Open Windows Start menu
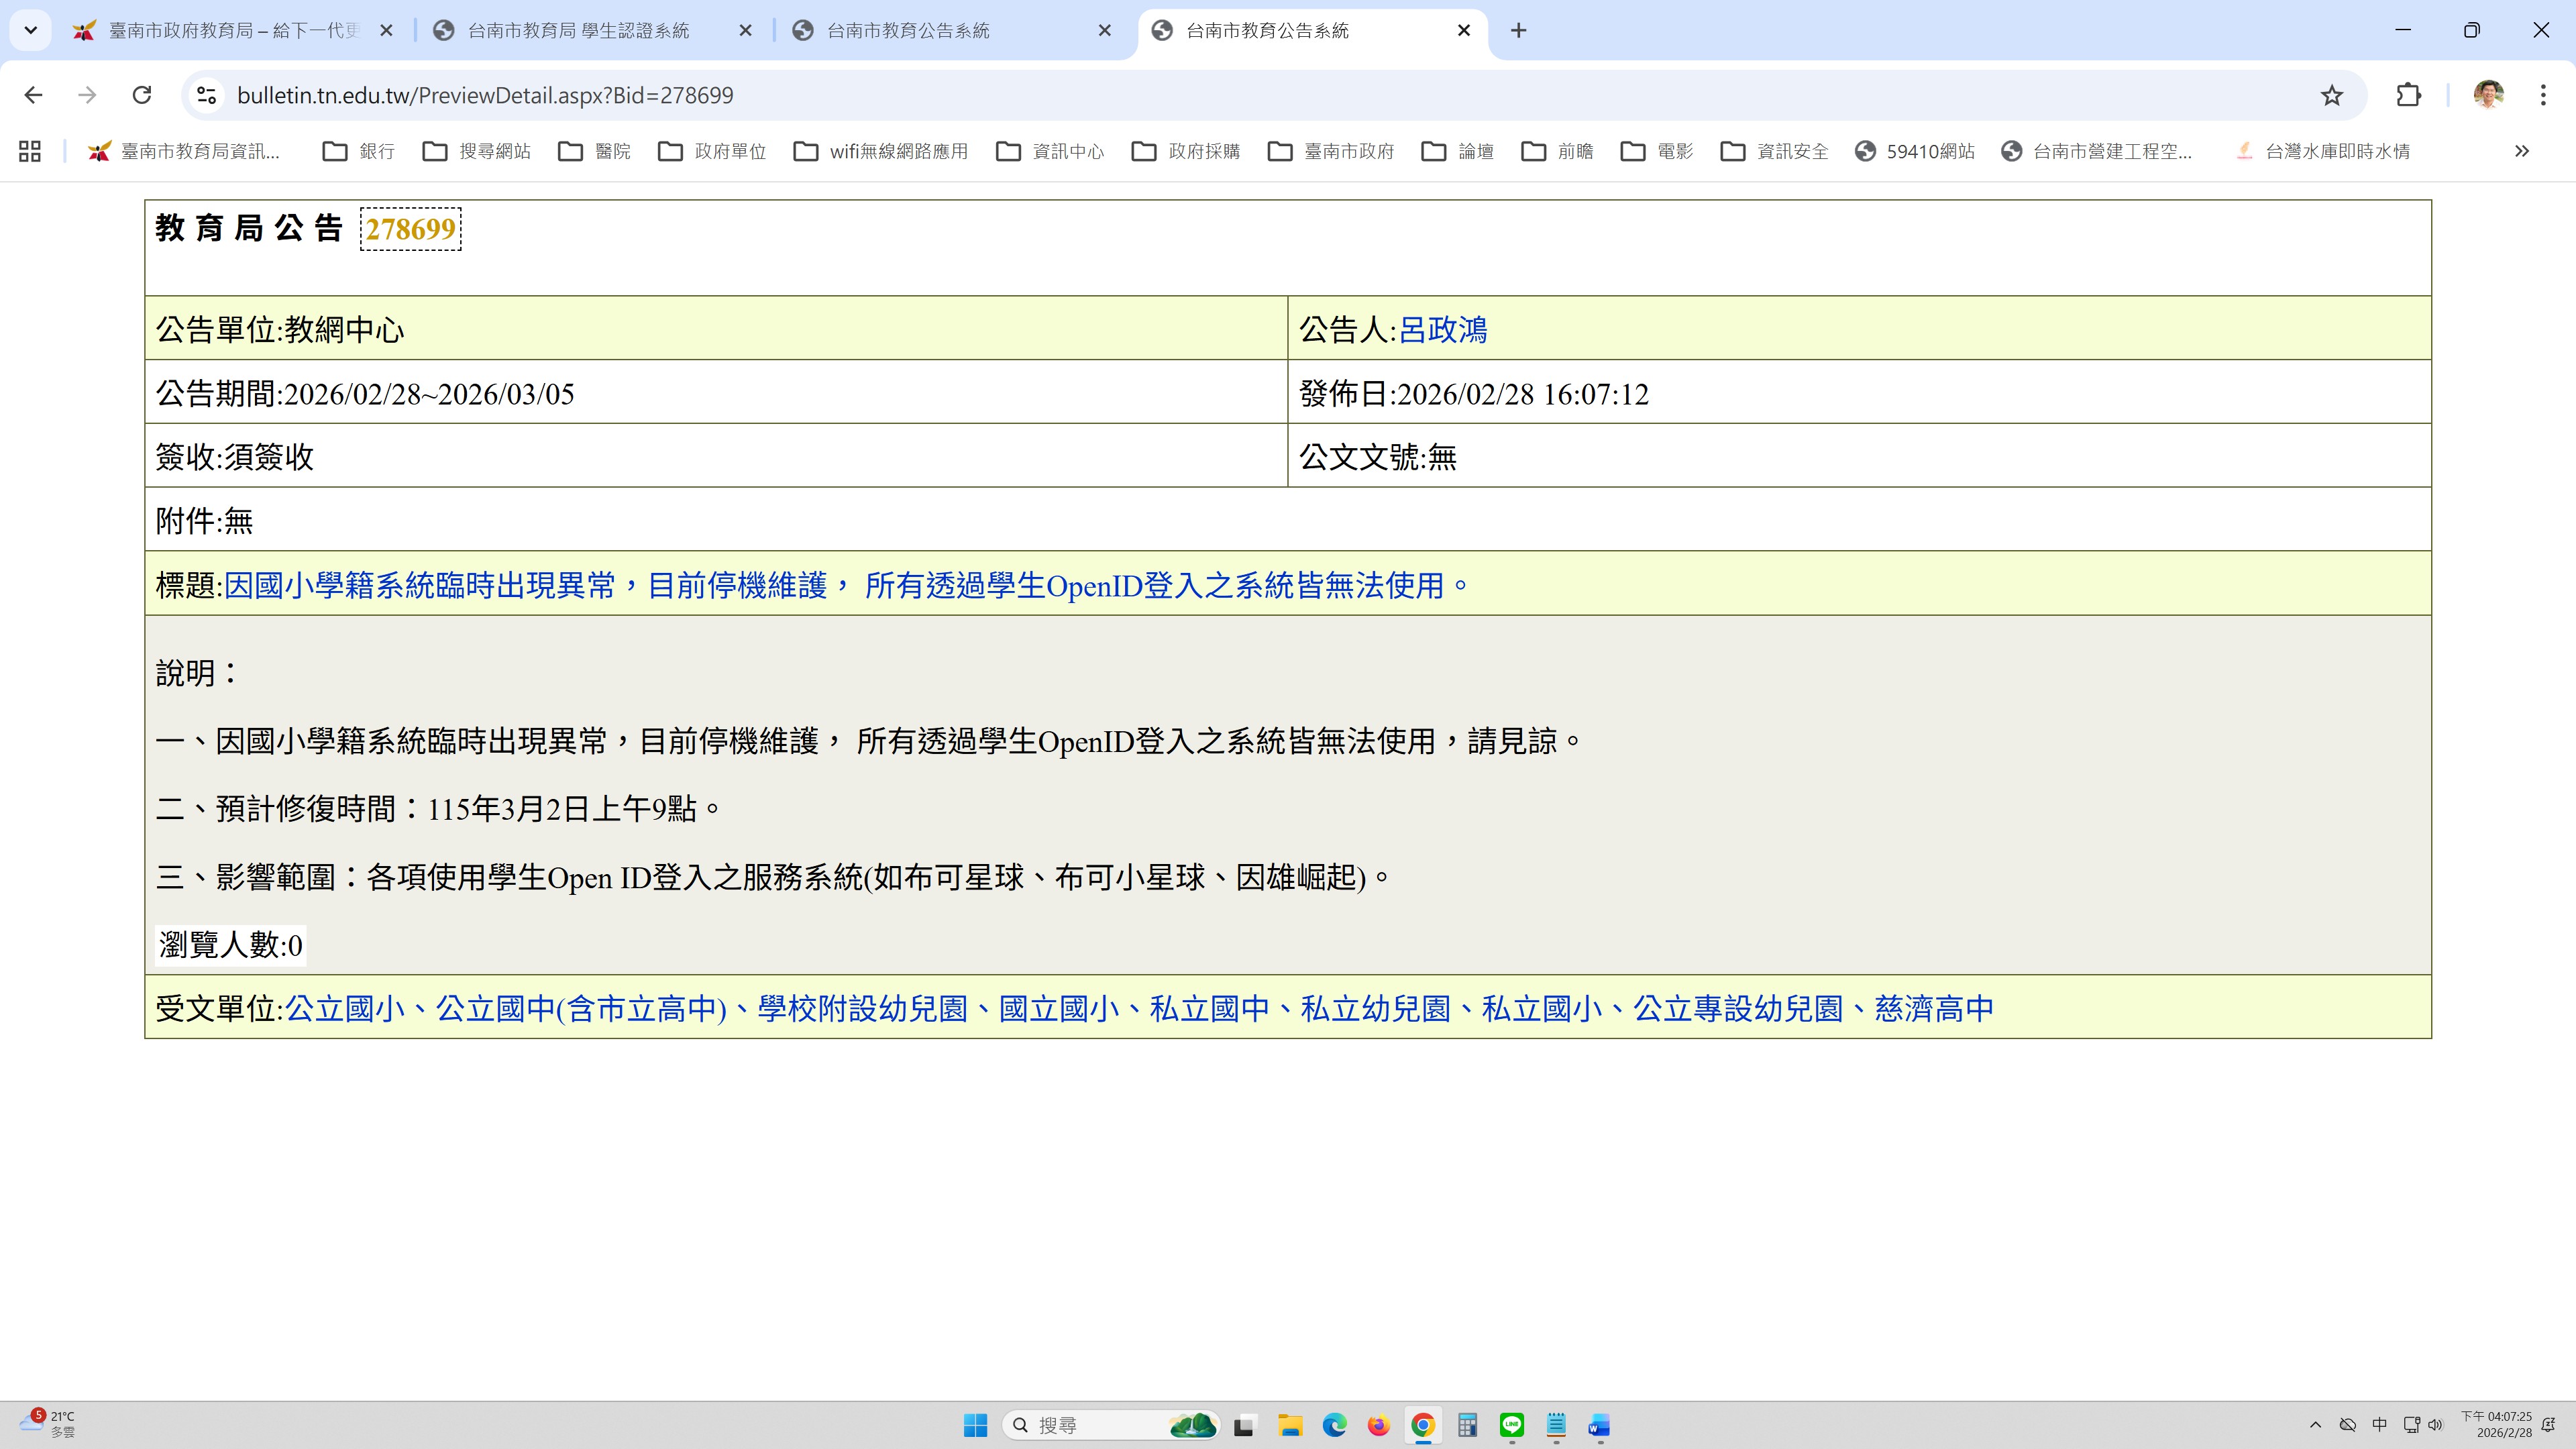This screenshot has width=2576, height=1449. tap(975, 1425)
